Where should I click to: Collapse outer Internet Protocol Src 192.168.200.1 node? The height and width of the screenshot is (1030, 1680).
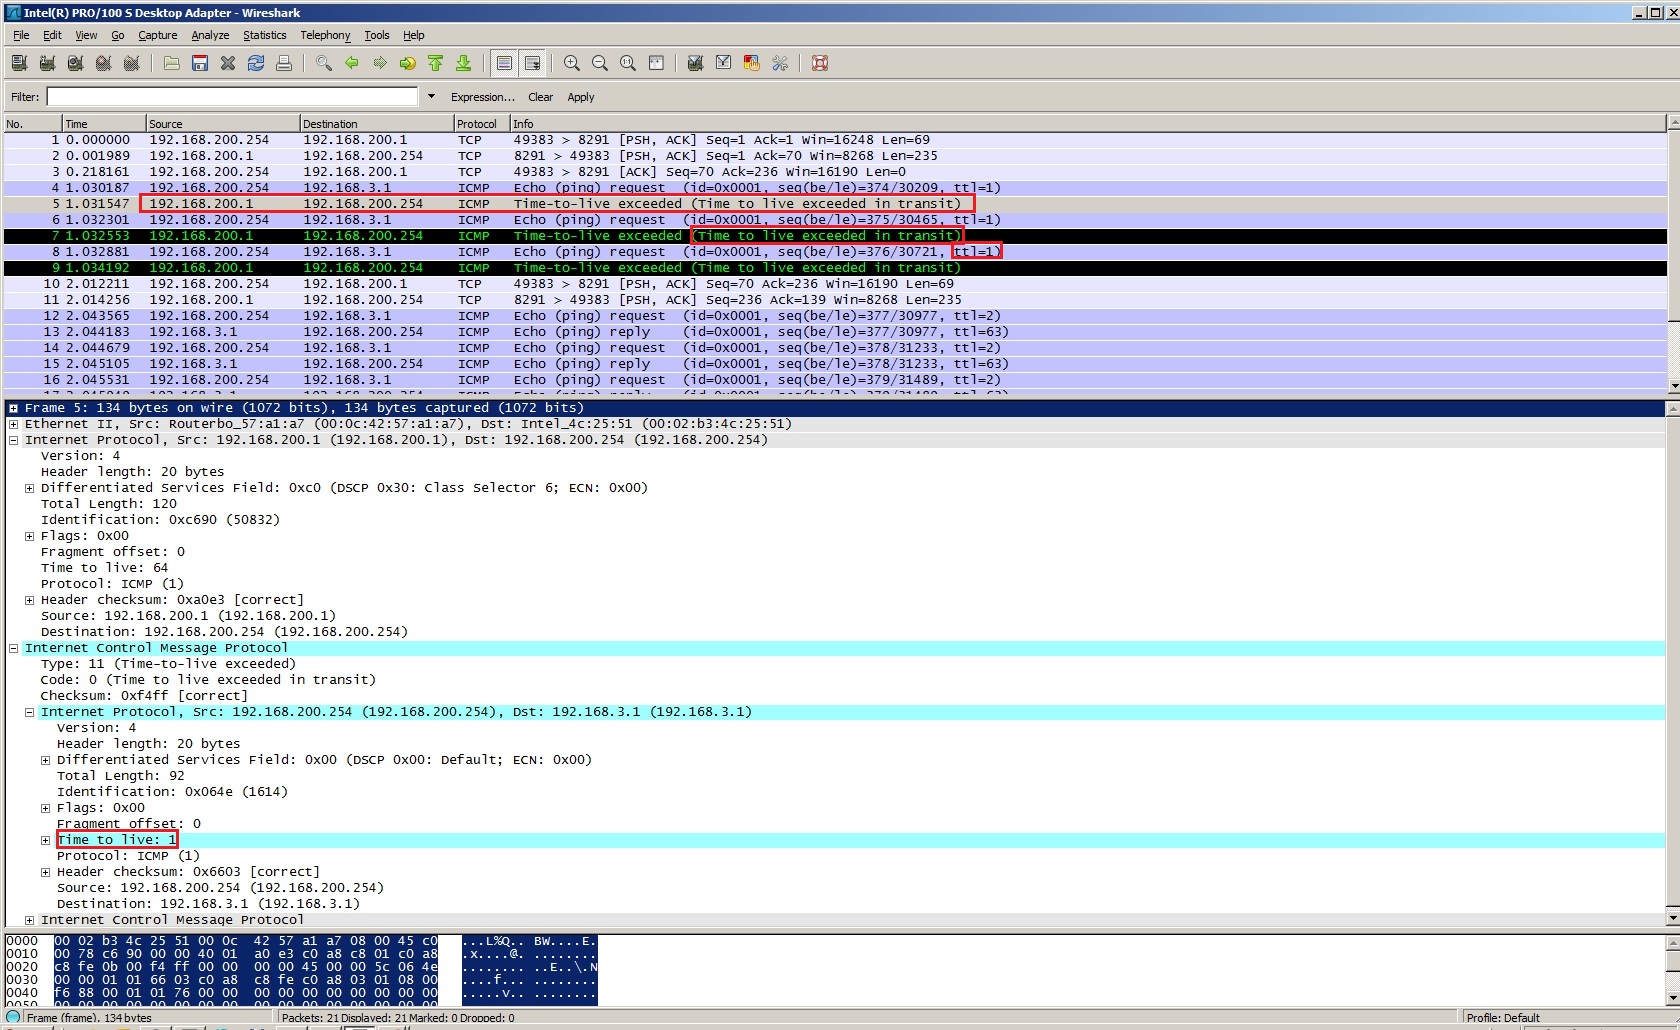13,440
